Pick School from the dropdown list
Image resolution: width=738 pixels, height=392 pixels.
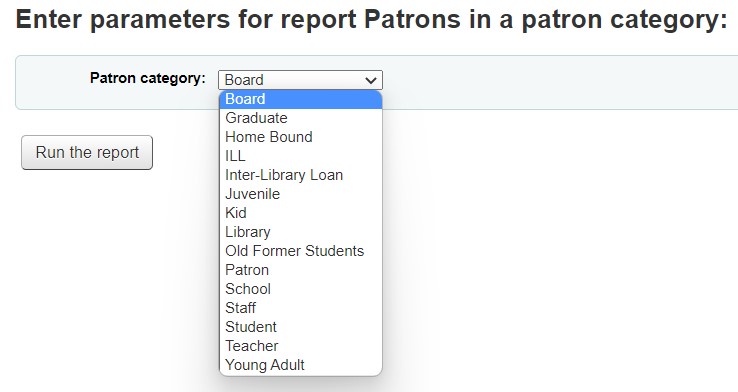click(301, 289)
